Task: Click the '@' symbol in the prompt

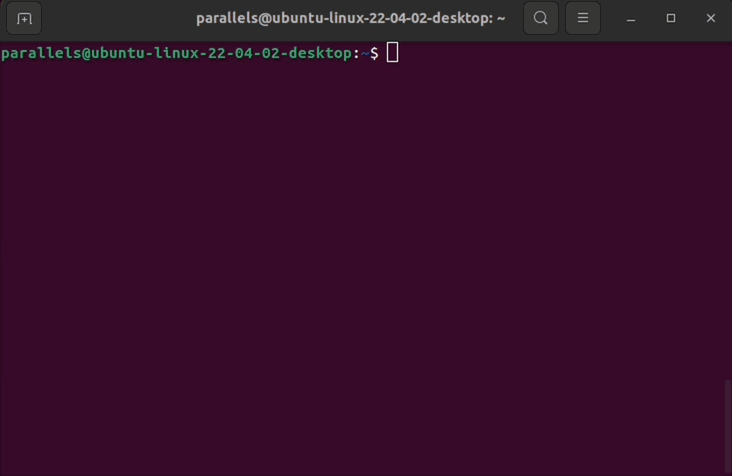Action: pyautogui.click(x=85, y=53)
